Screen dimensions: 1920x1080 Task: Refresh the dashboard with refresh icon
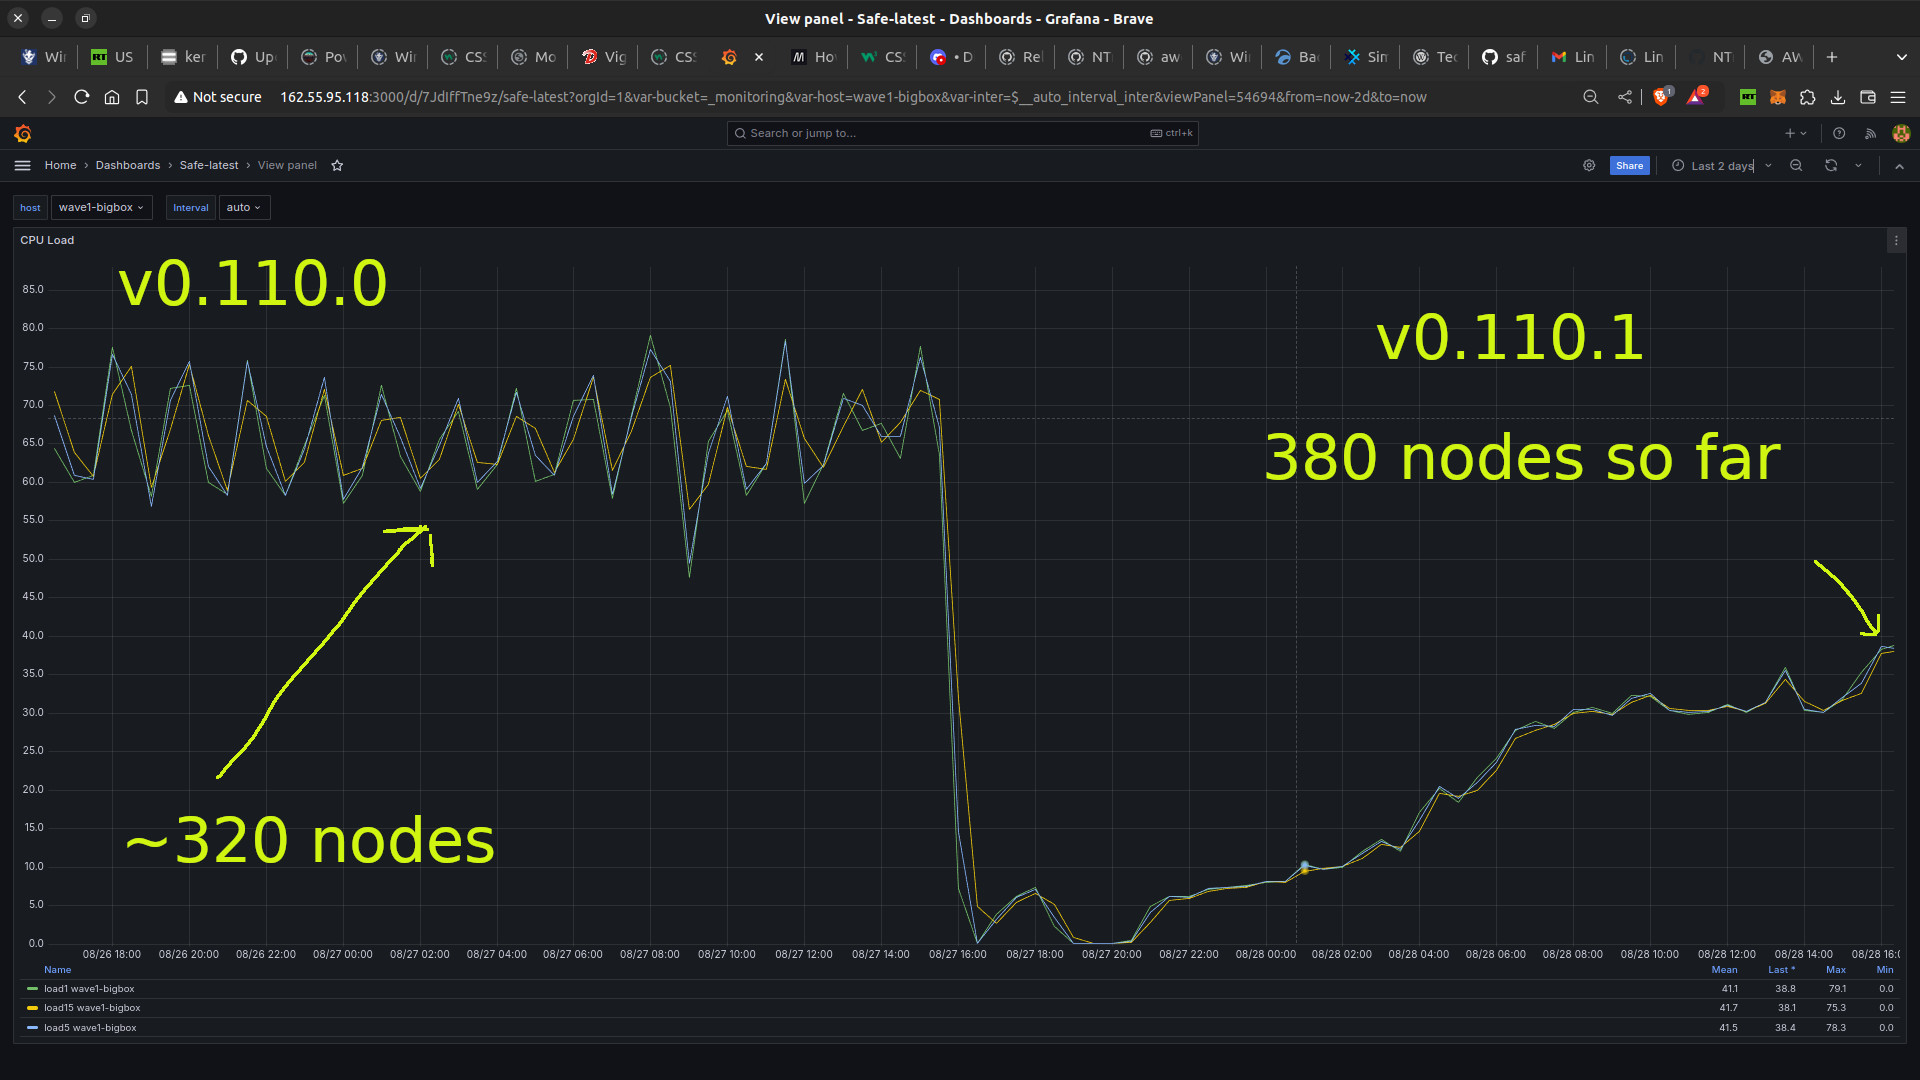click(1830, 166)
